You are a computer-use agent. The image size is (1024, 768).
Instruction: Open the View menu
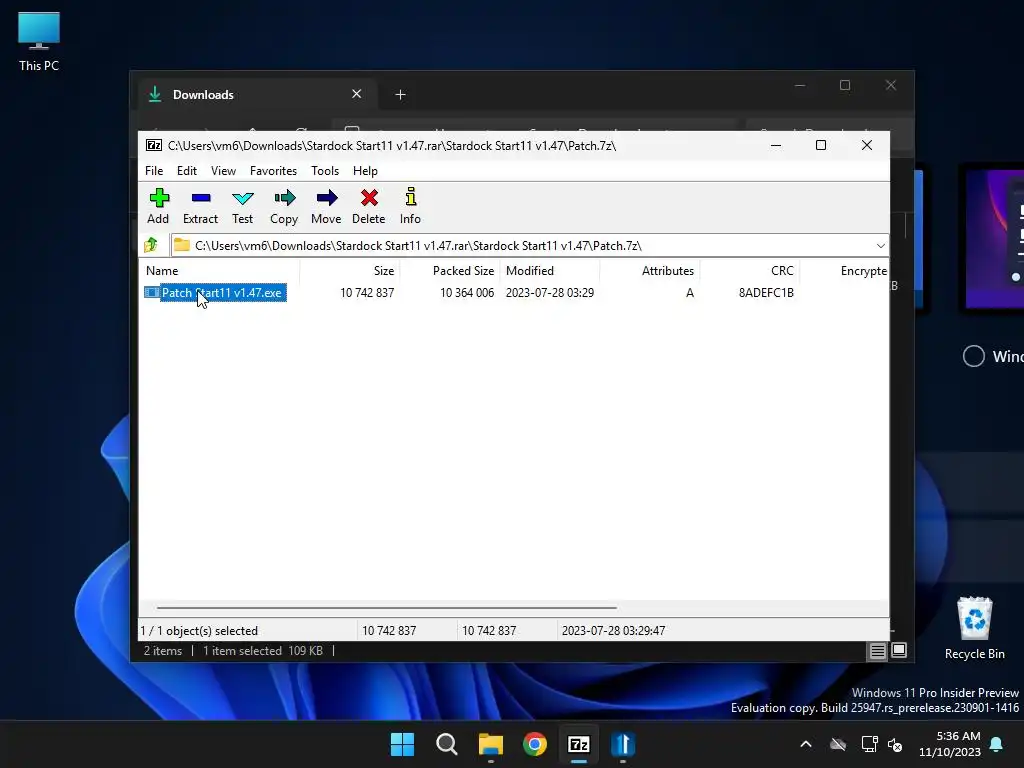pyautogui.click(x=223, y=170)
